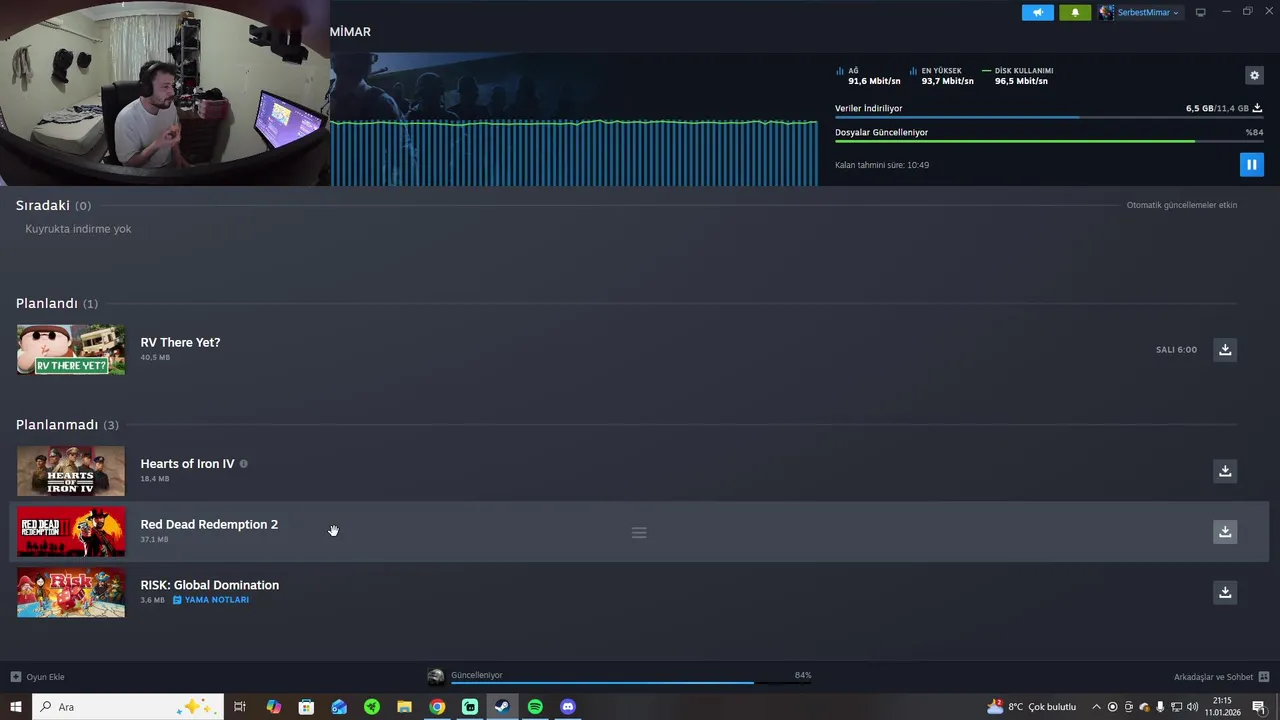Download RISK: Global Domination update
Viewport: 1280px width, 720px height.
coord(1225,592)
